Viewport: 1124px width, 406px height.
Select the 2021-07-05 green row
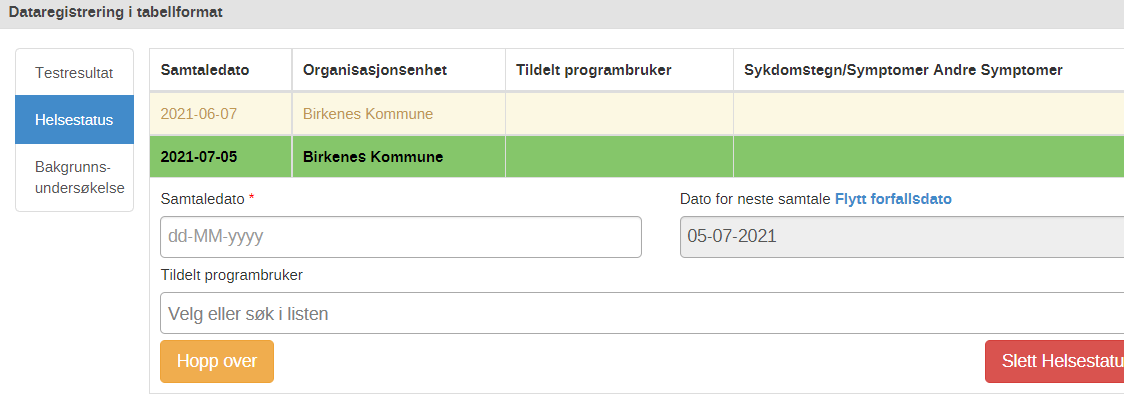point(637,156)
